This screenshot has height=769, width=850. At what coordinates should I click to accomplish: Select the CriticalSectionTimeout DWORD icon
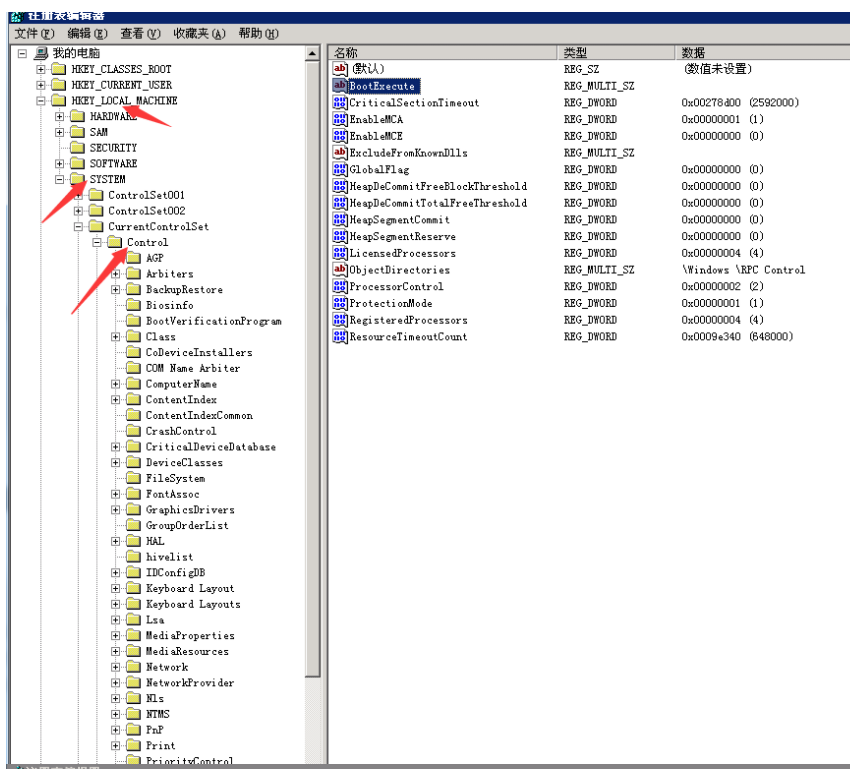pyautogui.click(x=340, y=102)
